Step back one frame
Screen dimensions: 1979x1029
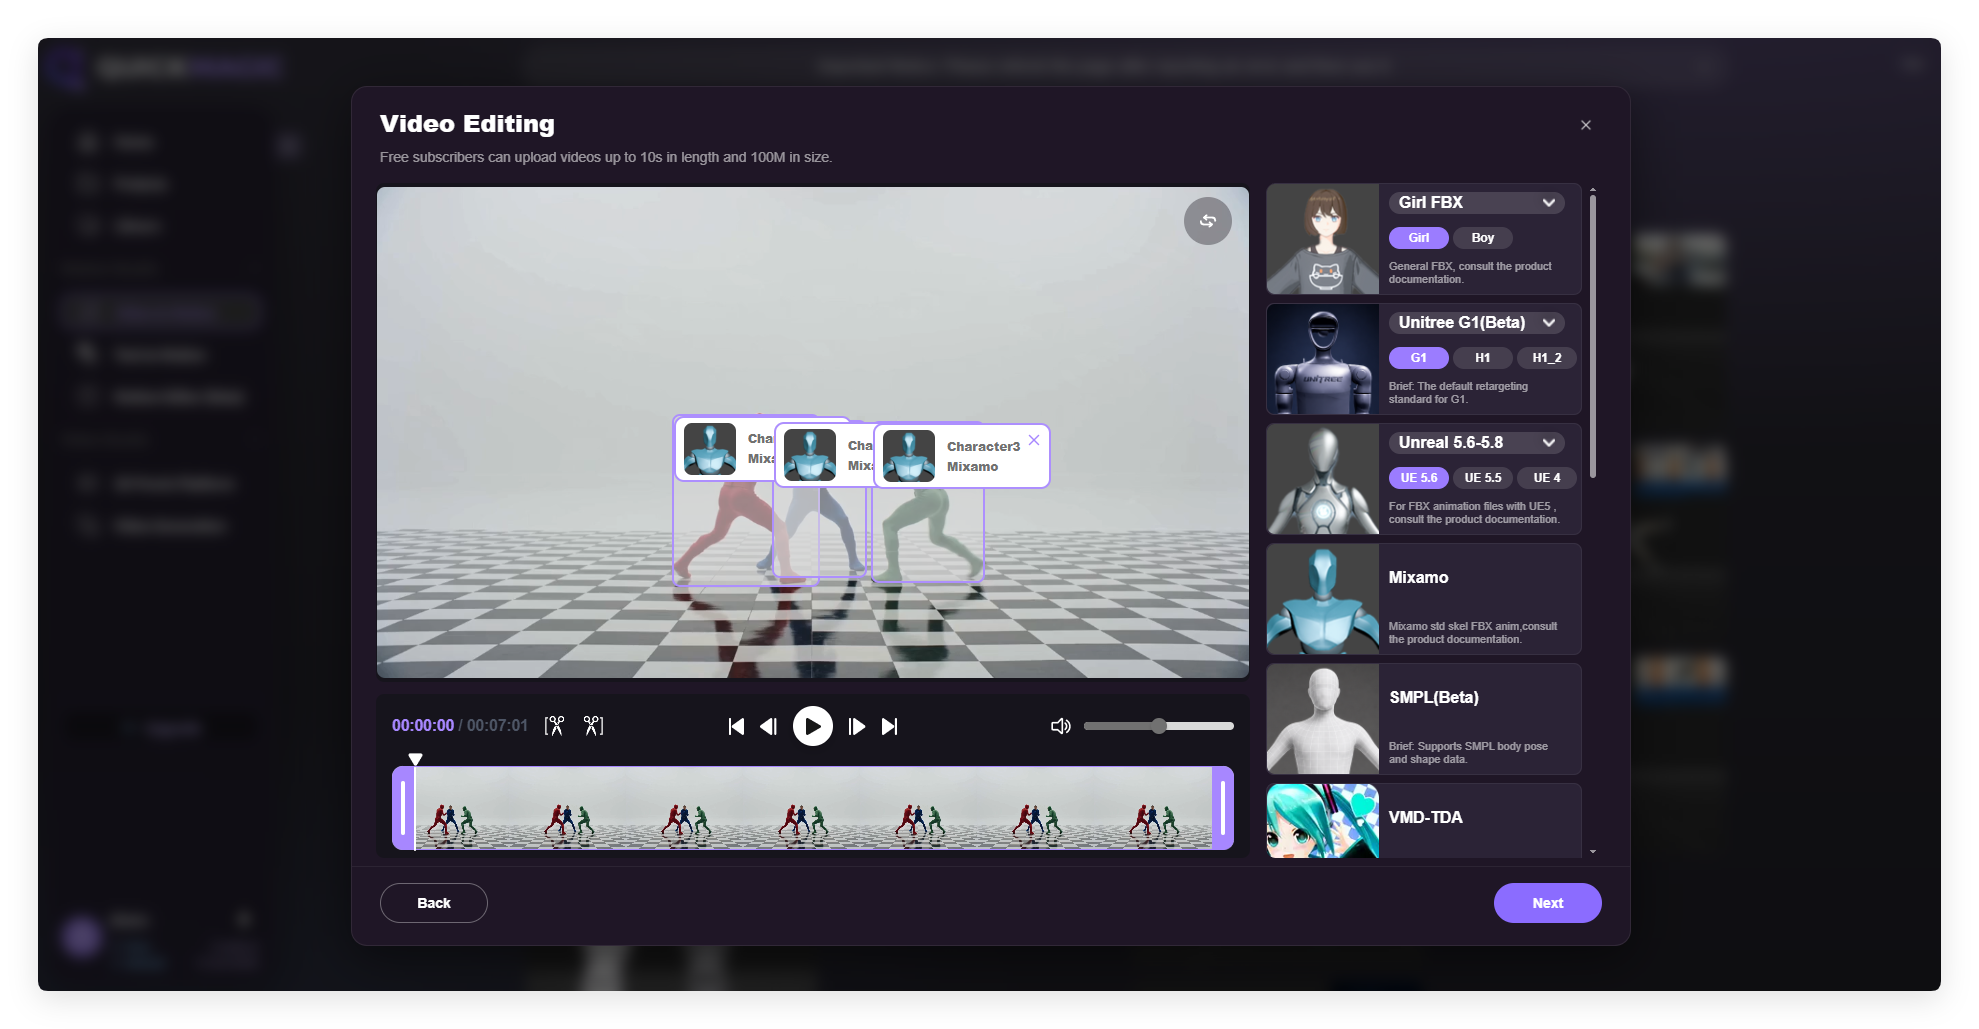click(768, 727)
